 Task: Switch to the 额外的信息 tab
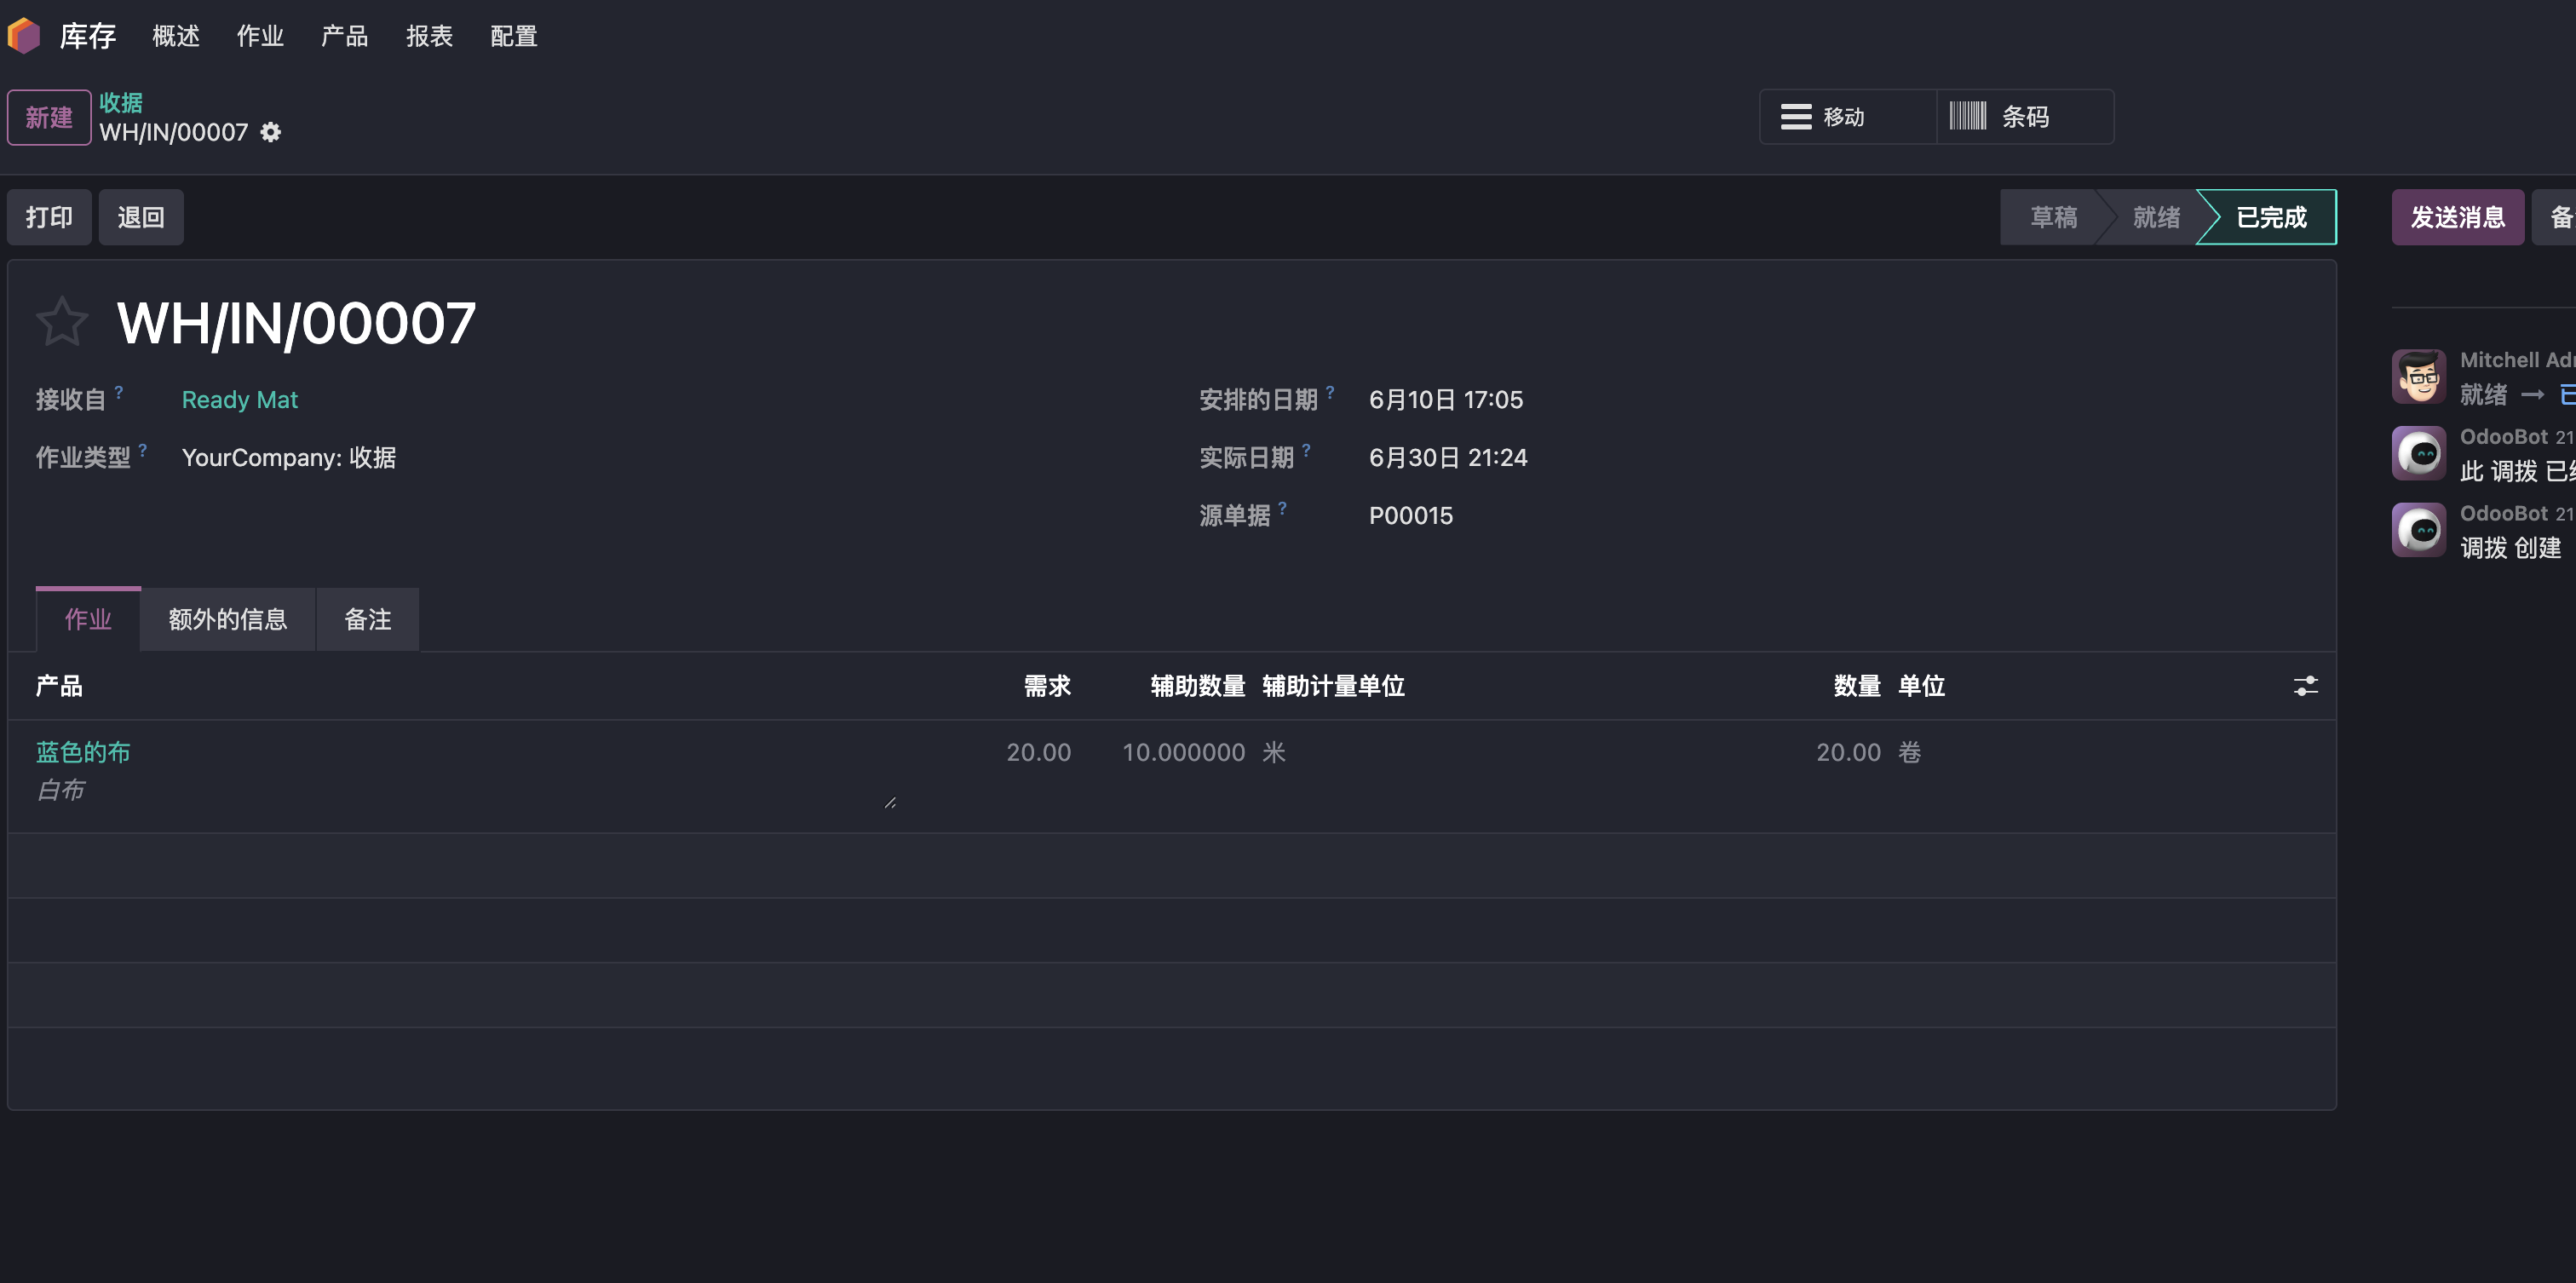[x=228, y=619]
